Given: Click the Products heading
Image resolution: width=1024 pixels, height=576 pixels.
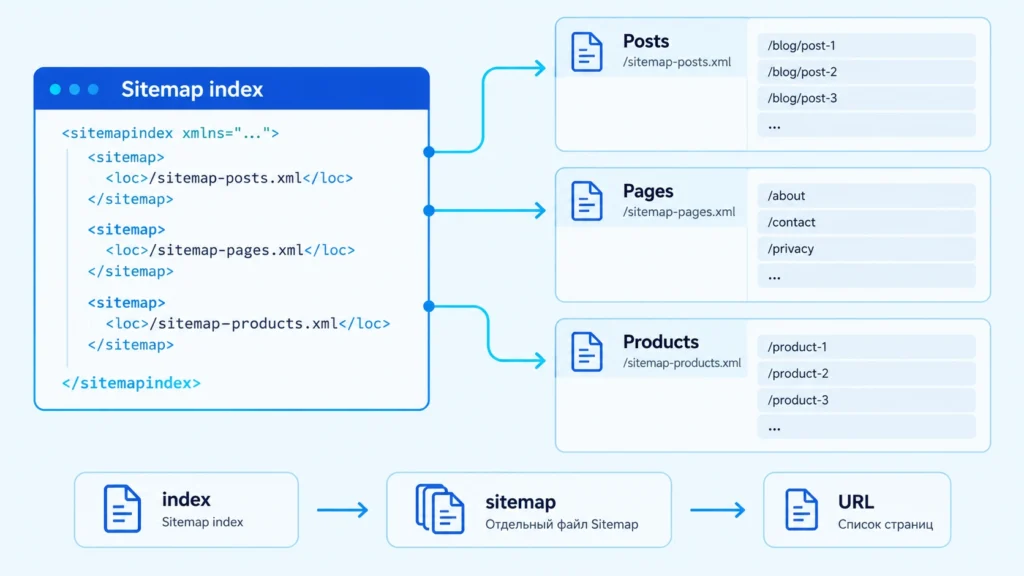Looking at the screenshot, I should [x=661, y=342].
